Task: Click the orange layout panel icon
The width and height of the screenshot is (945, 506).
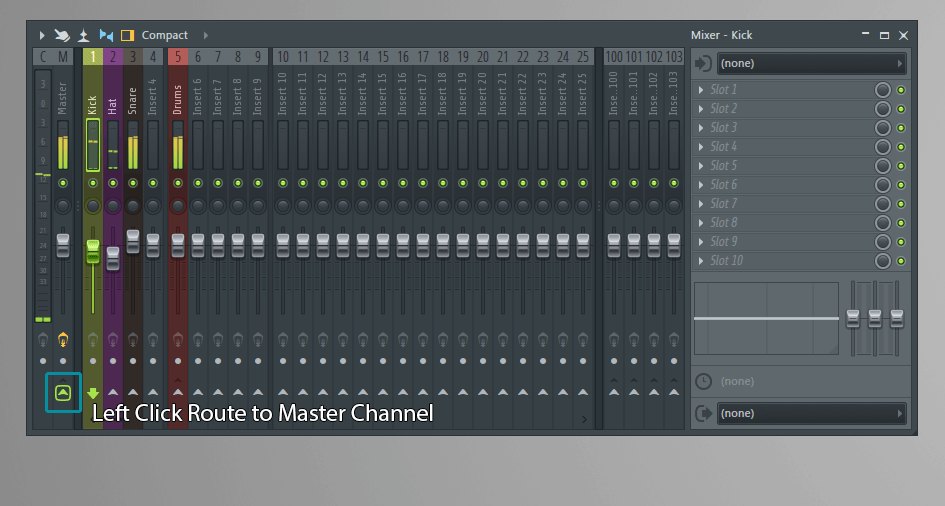Action: click(127, 36)
